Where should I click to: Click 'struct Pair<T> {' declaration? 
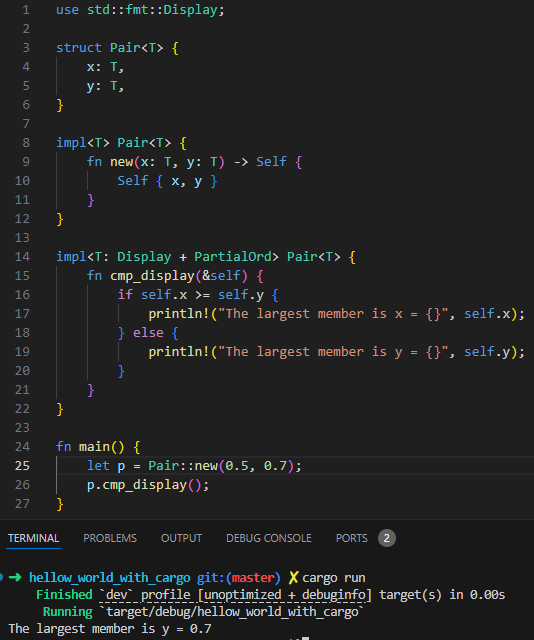pyautogui.click(x=117, y=48)
